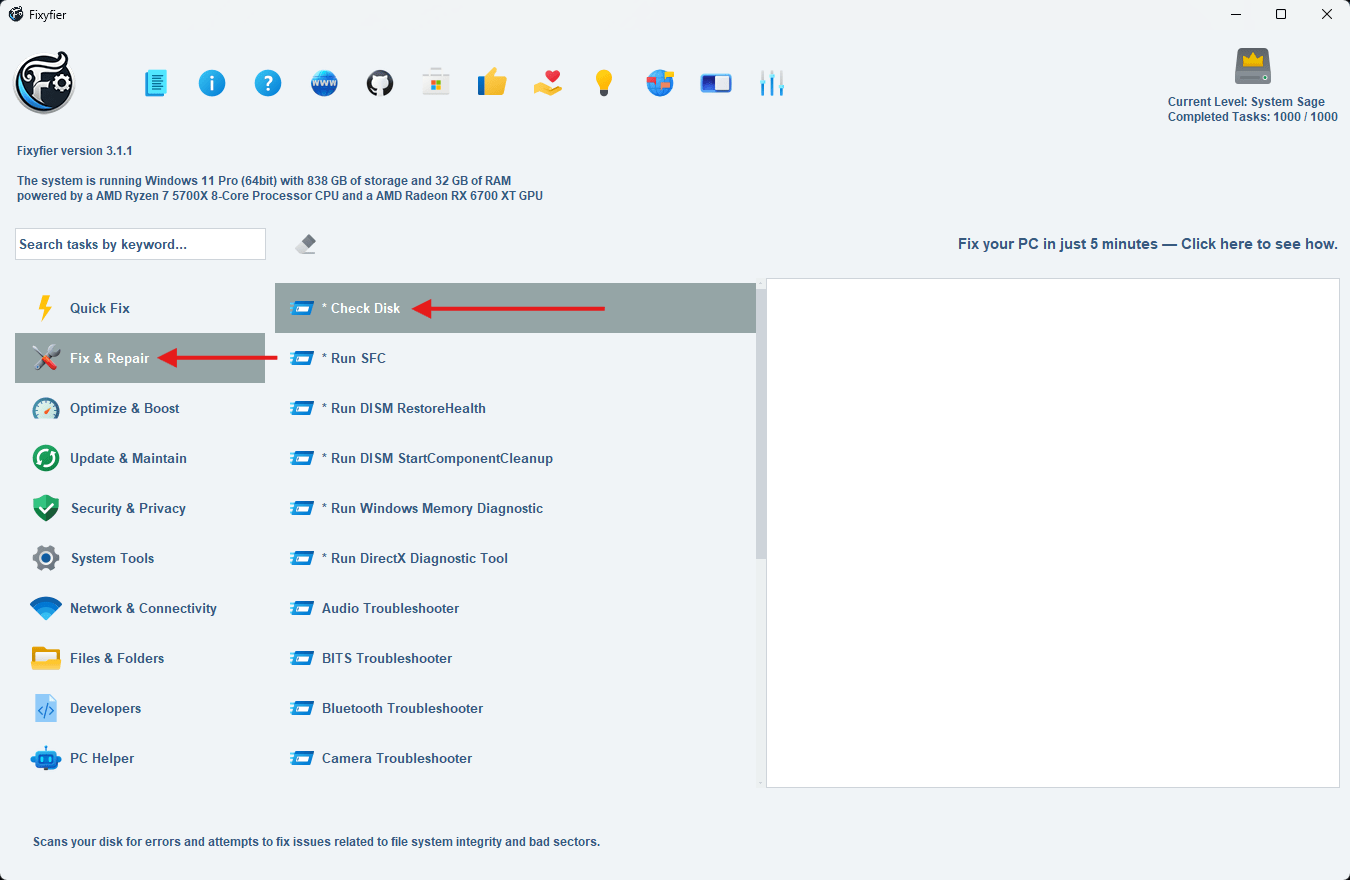Select the Camera Troubleshooter task
Screen dimensions: 1350x880
[515, 758]
